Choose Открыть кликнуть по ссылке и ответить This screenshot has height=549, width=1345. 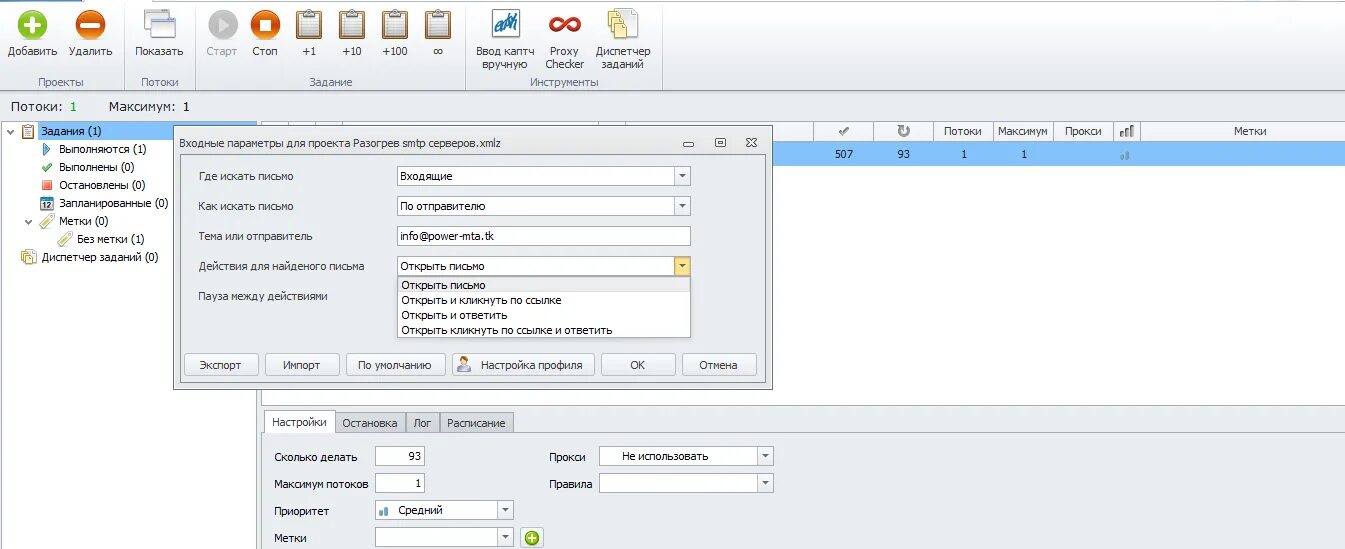coord(543,330)
